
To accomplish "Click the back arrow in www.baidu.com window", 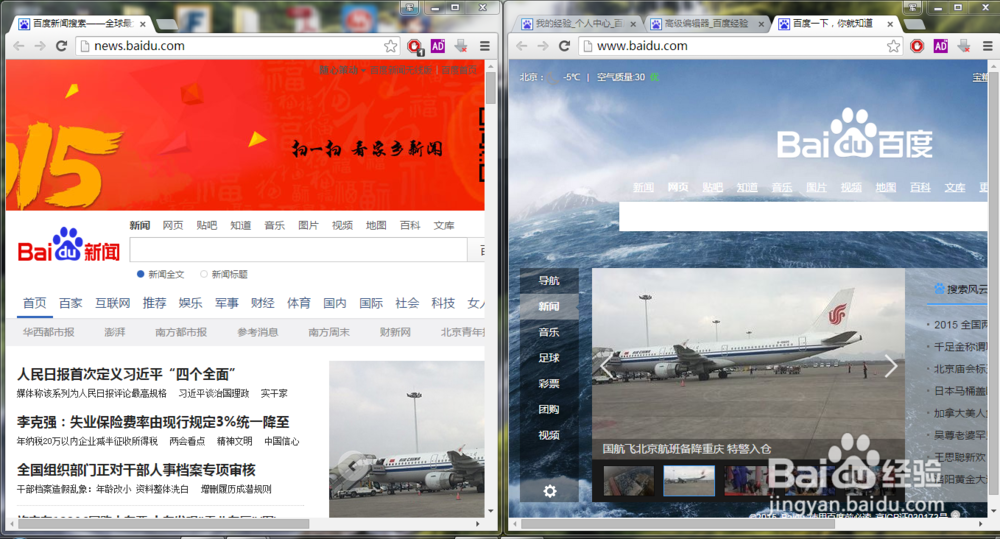I will [522, 46].
